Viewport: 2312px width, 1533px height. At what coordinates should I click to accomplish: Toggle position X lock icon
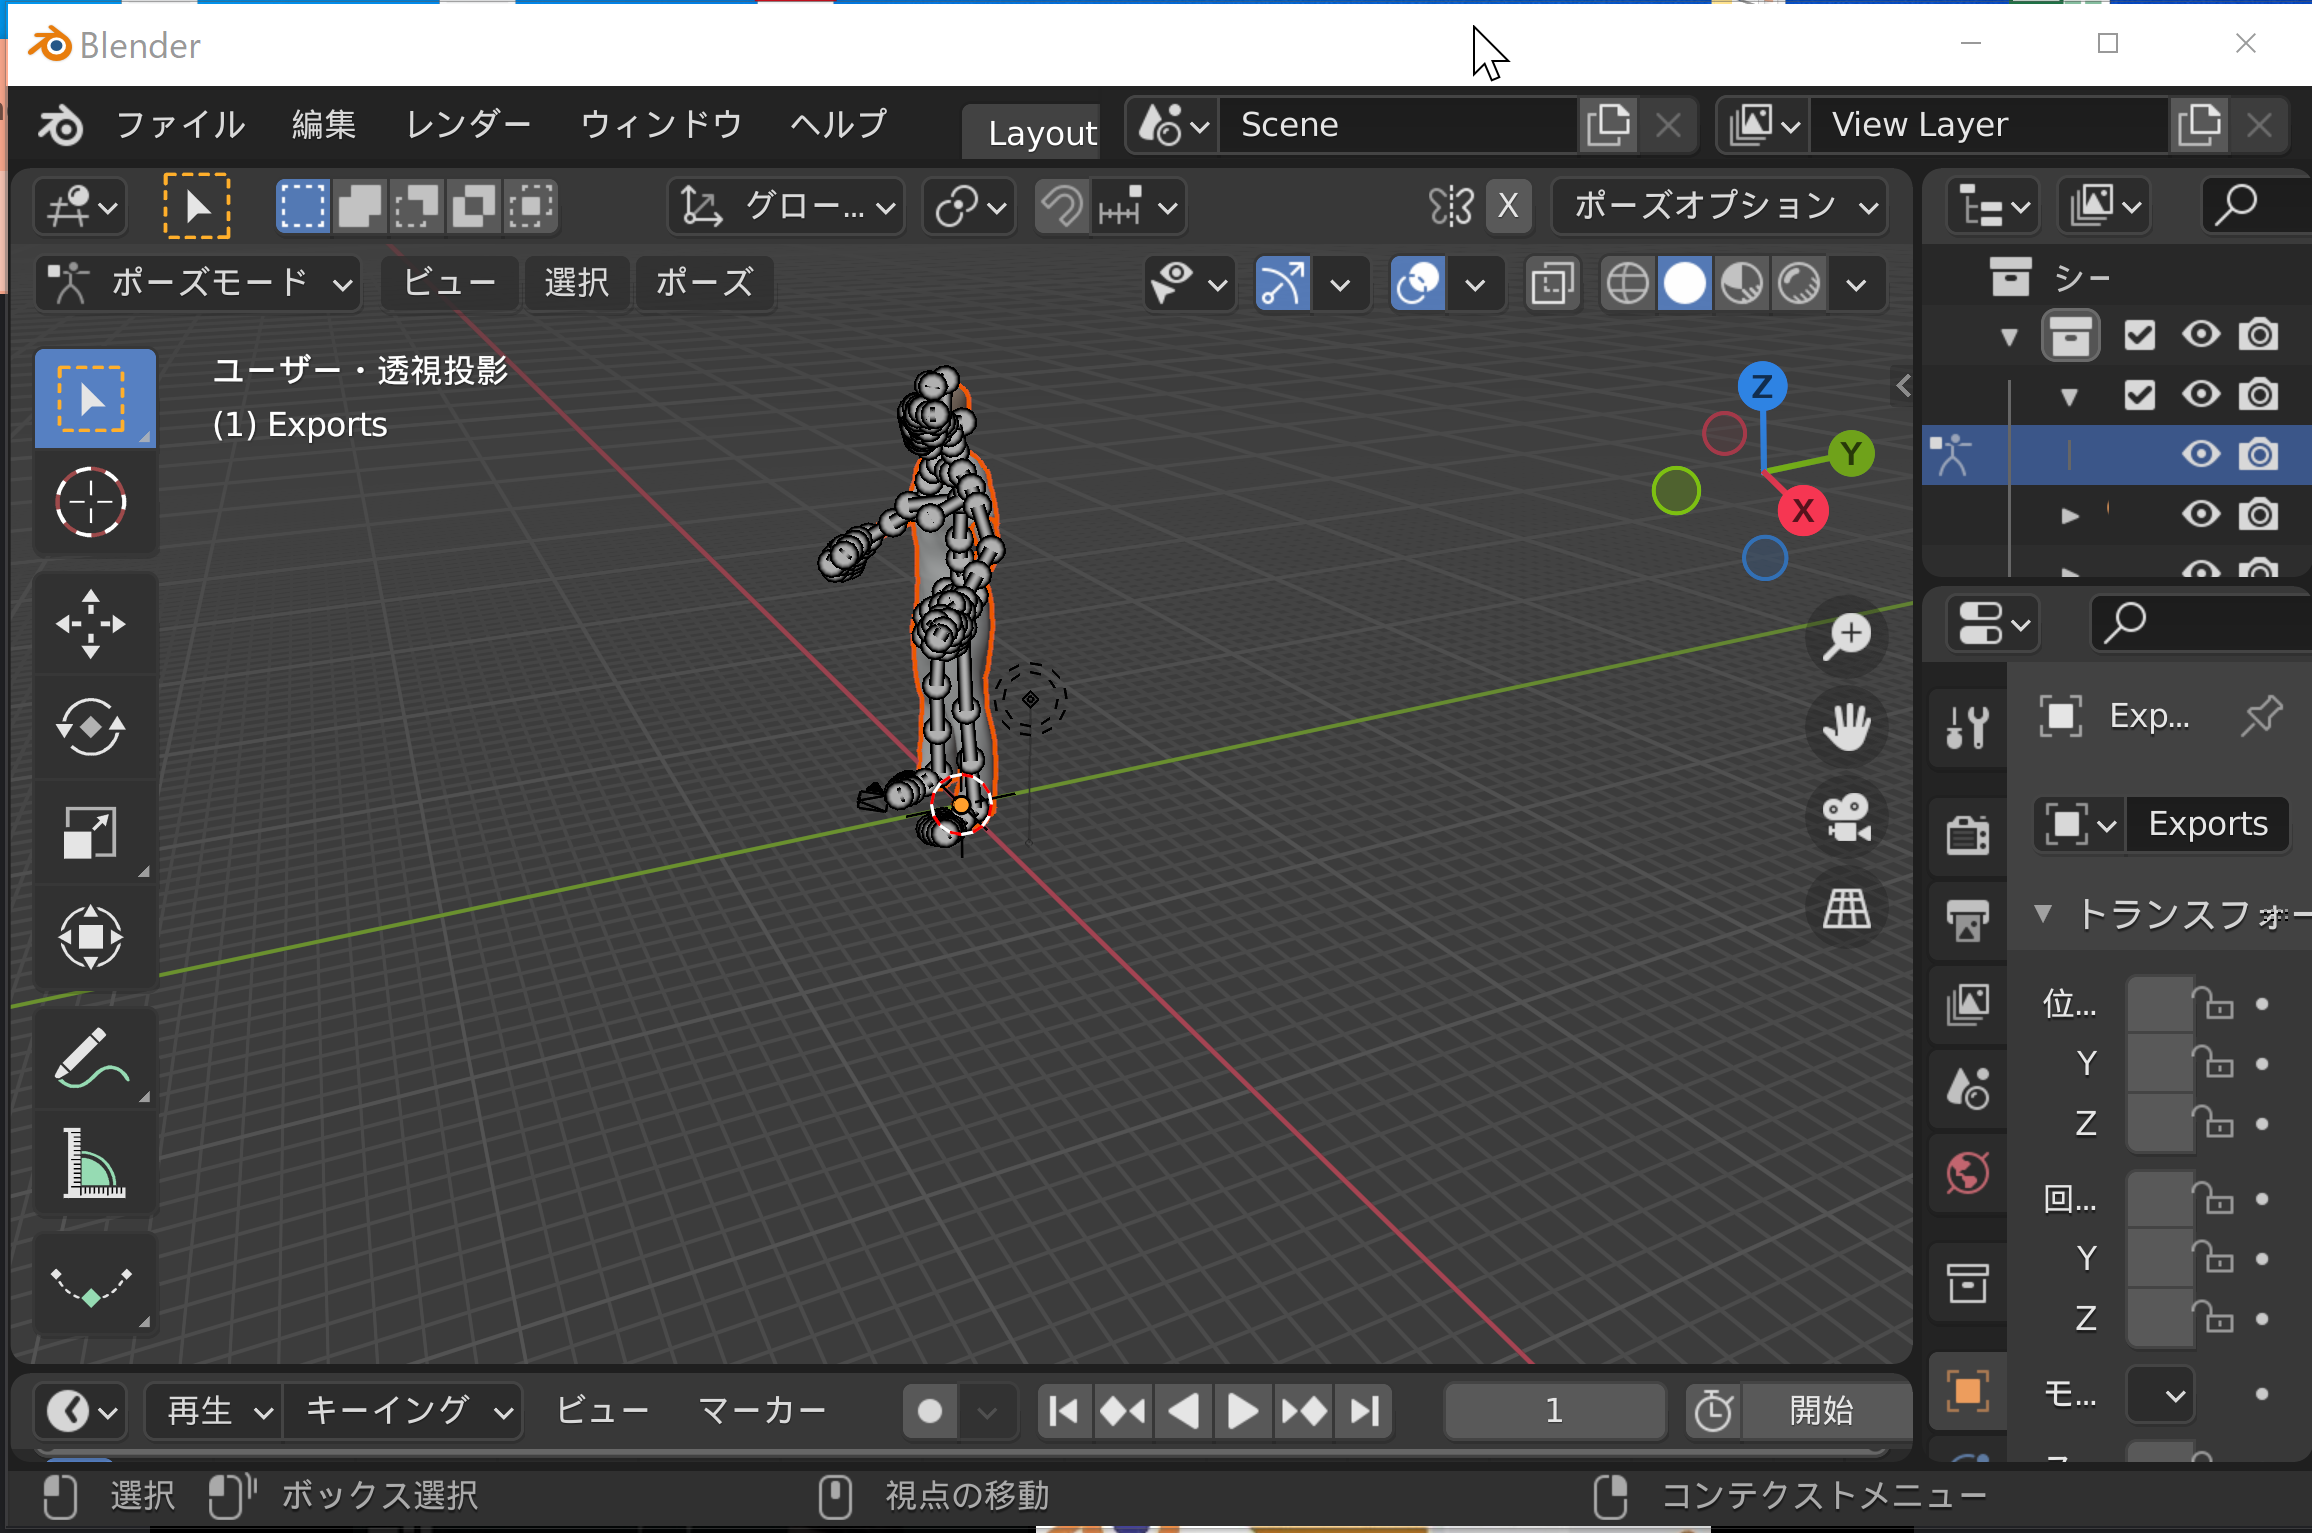click(x=2212, y=1003)
